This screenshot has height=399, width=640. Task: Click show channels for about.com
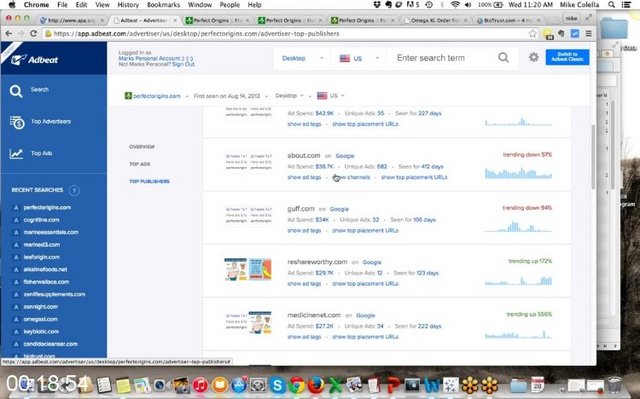click(x=351, y=177)
